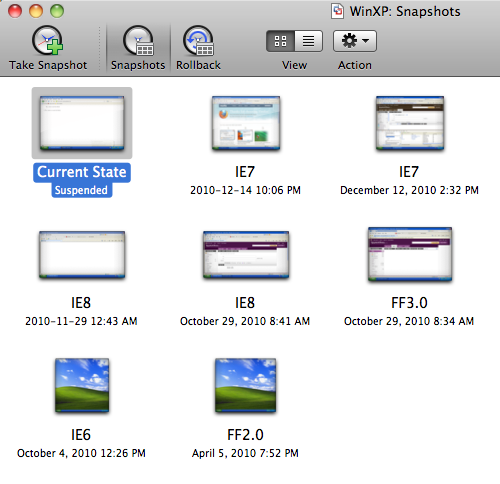Image resolution: width=500 pixels, height=484 pixels.
Task: Select the IE6 snapshot thumbnail
Action: tap(82, 386)
